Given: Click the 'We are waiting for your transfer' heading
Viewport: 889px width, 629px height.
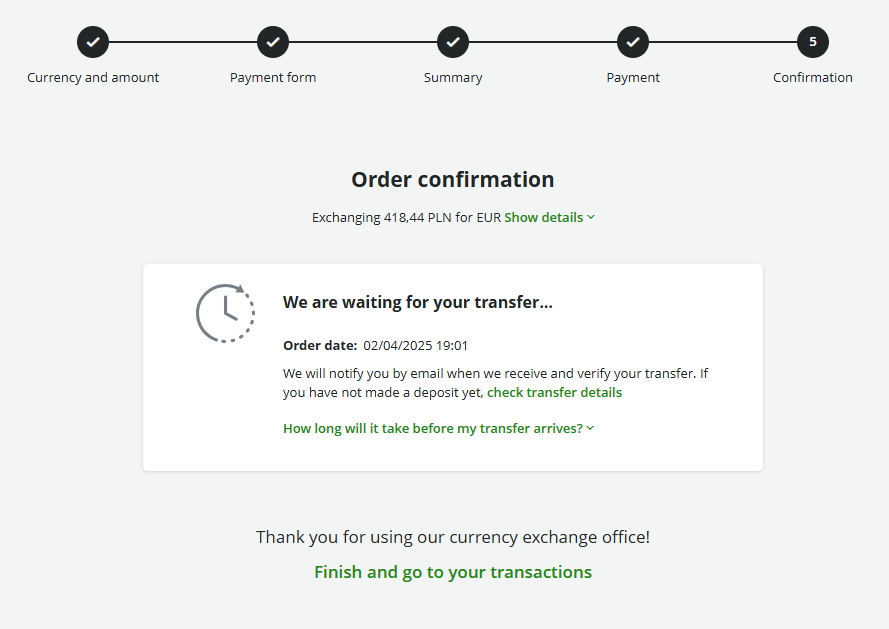Looking at the screenshot, I should pos(417,302).
